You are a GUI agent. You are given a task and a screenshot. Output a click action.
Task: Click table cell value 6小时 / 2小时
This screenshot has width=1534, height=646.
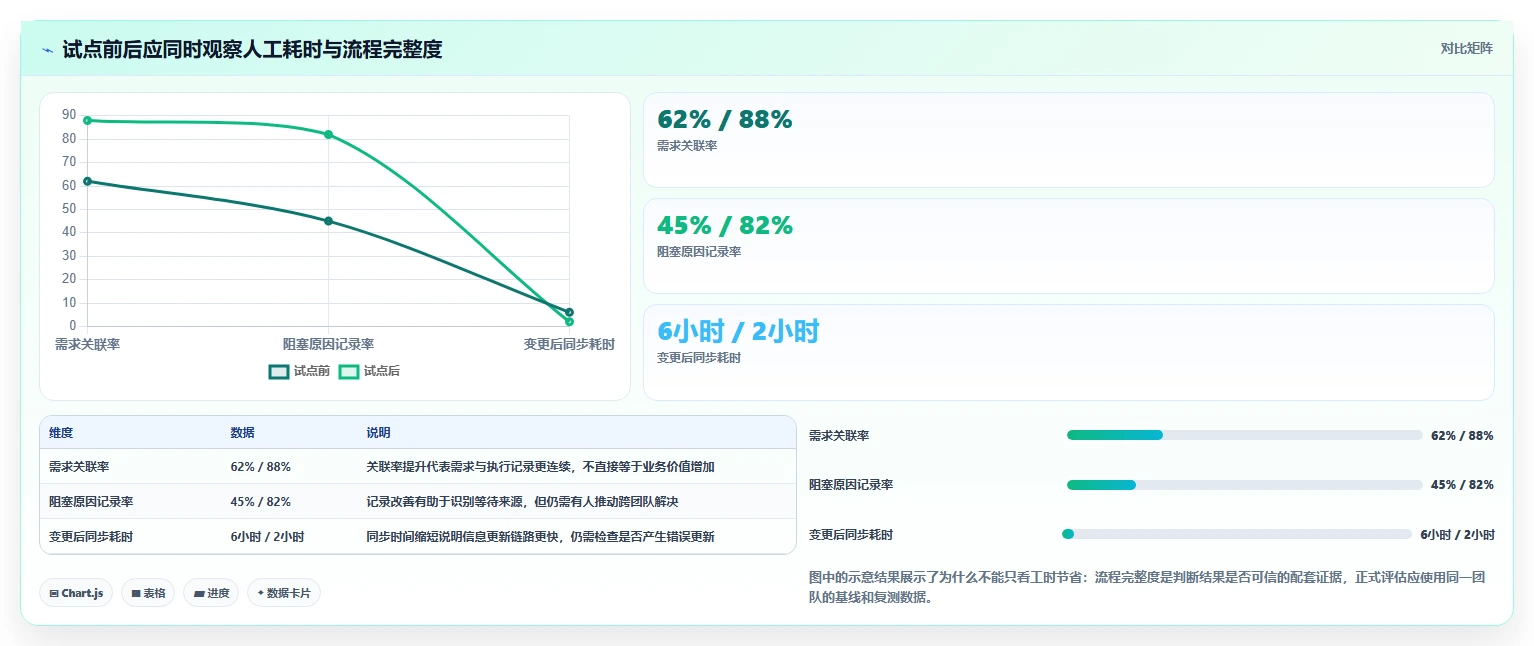(267, 537)
